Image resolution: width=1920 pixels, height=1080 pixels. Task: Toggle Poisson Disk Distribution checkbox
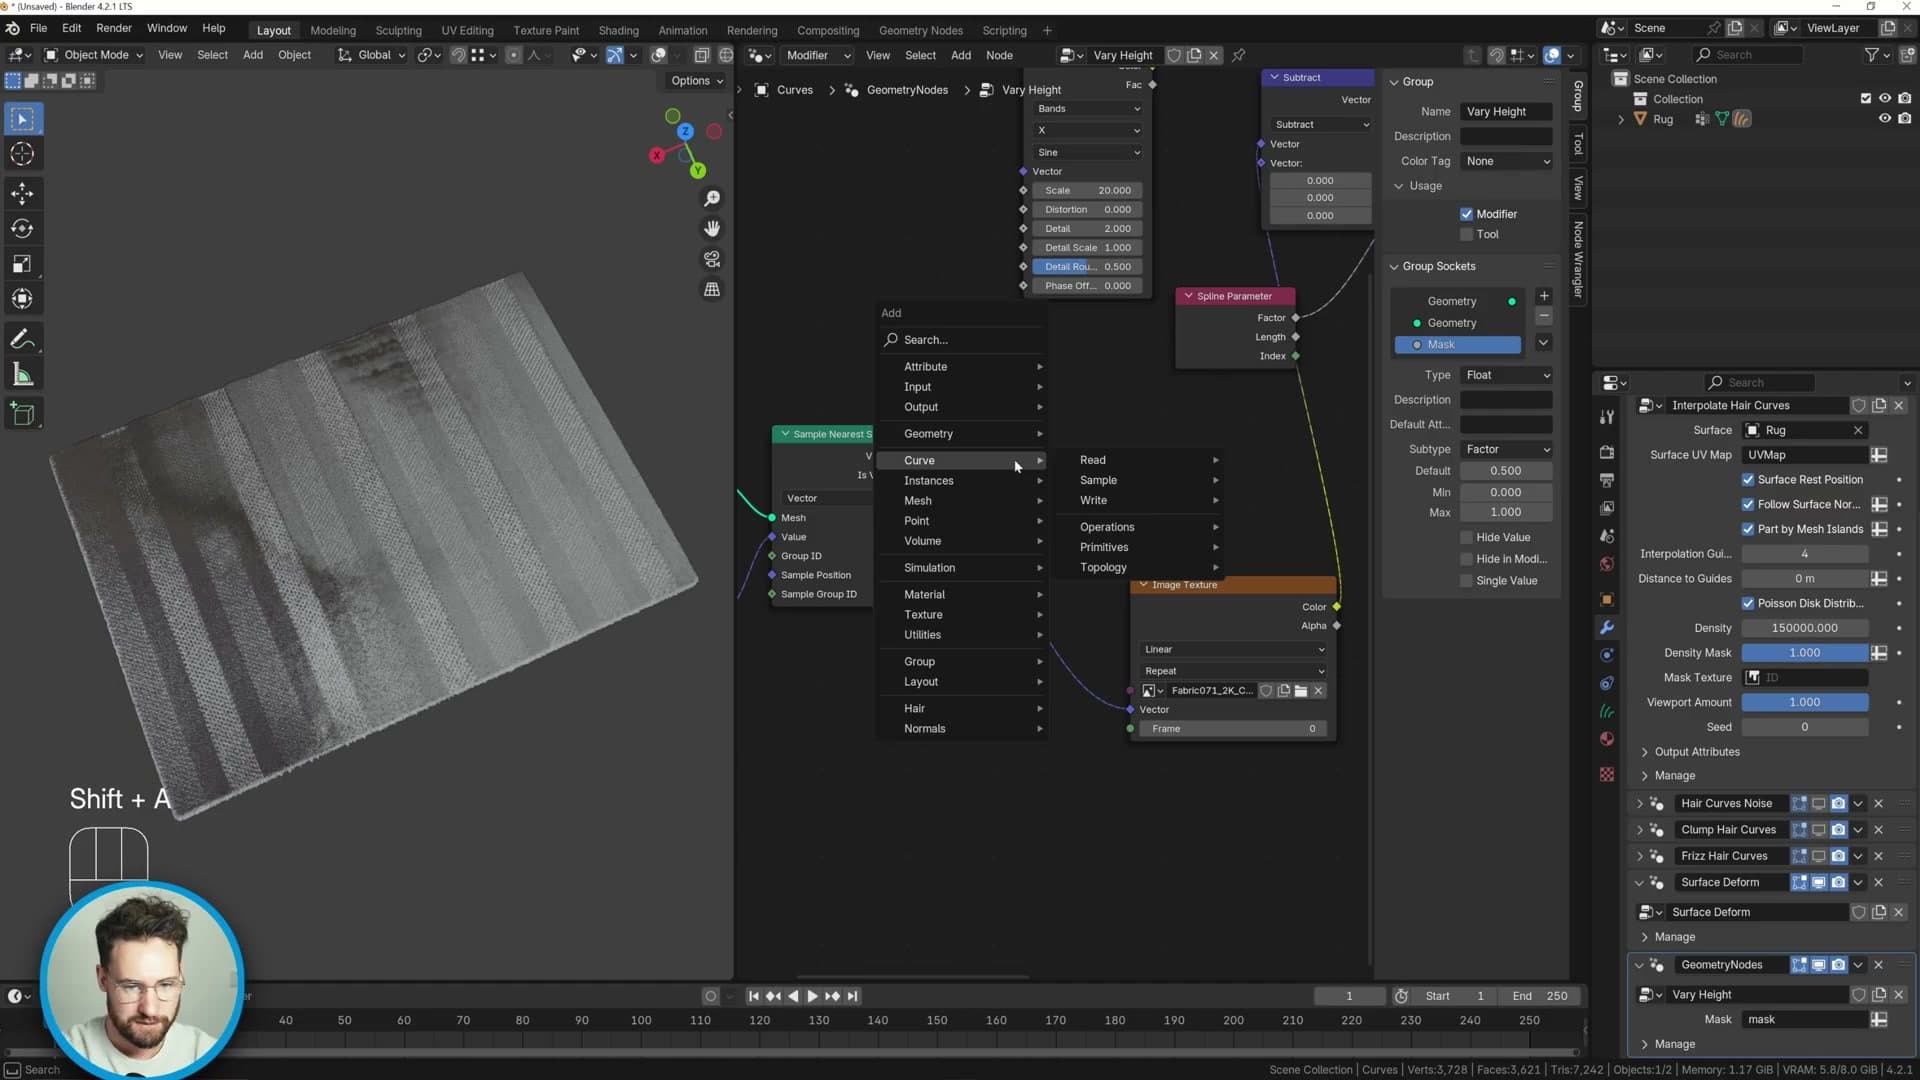(1748, 604)
